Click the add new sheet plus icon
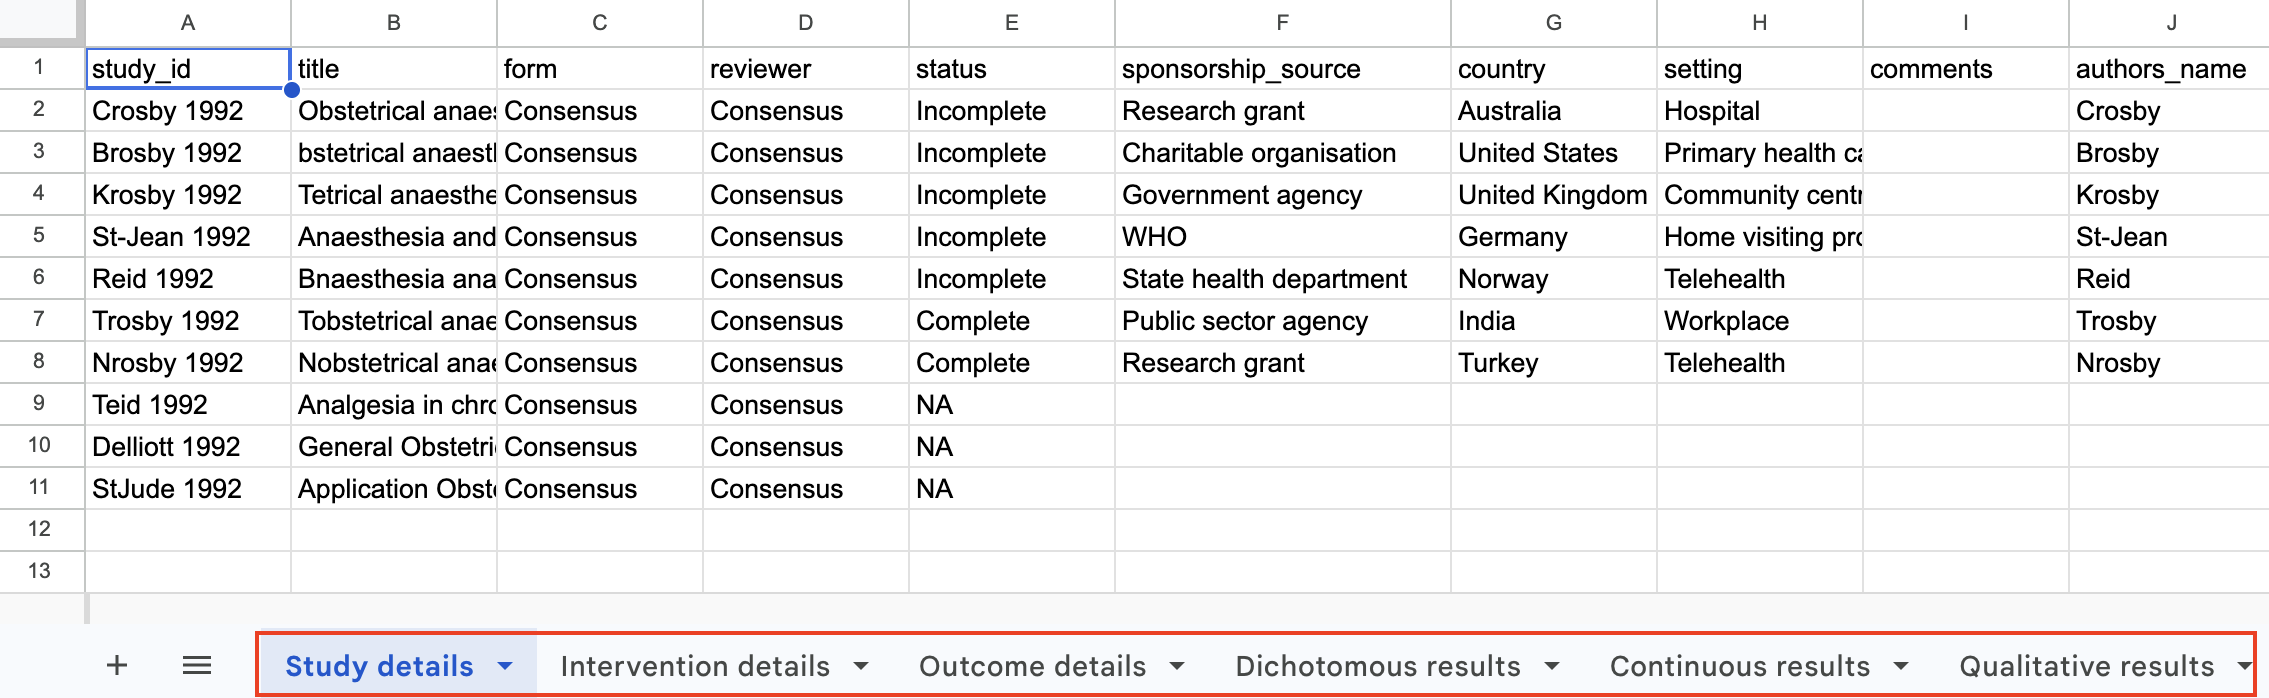 (117, 666)
